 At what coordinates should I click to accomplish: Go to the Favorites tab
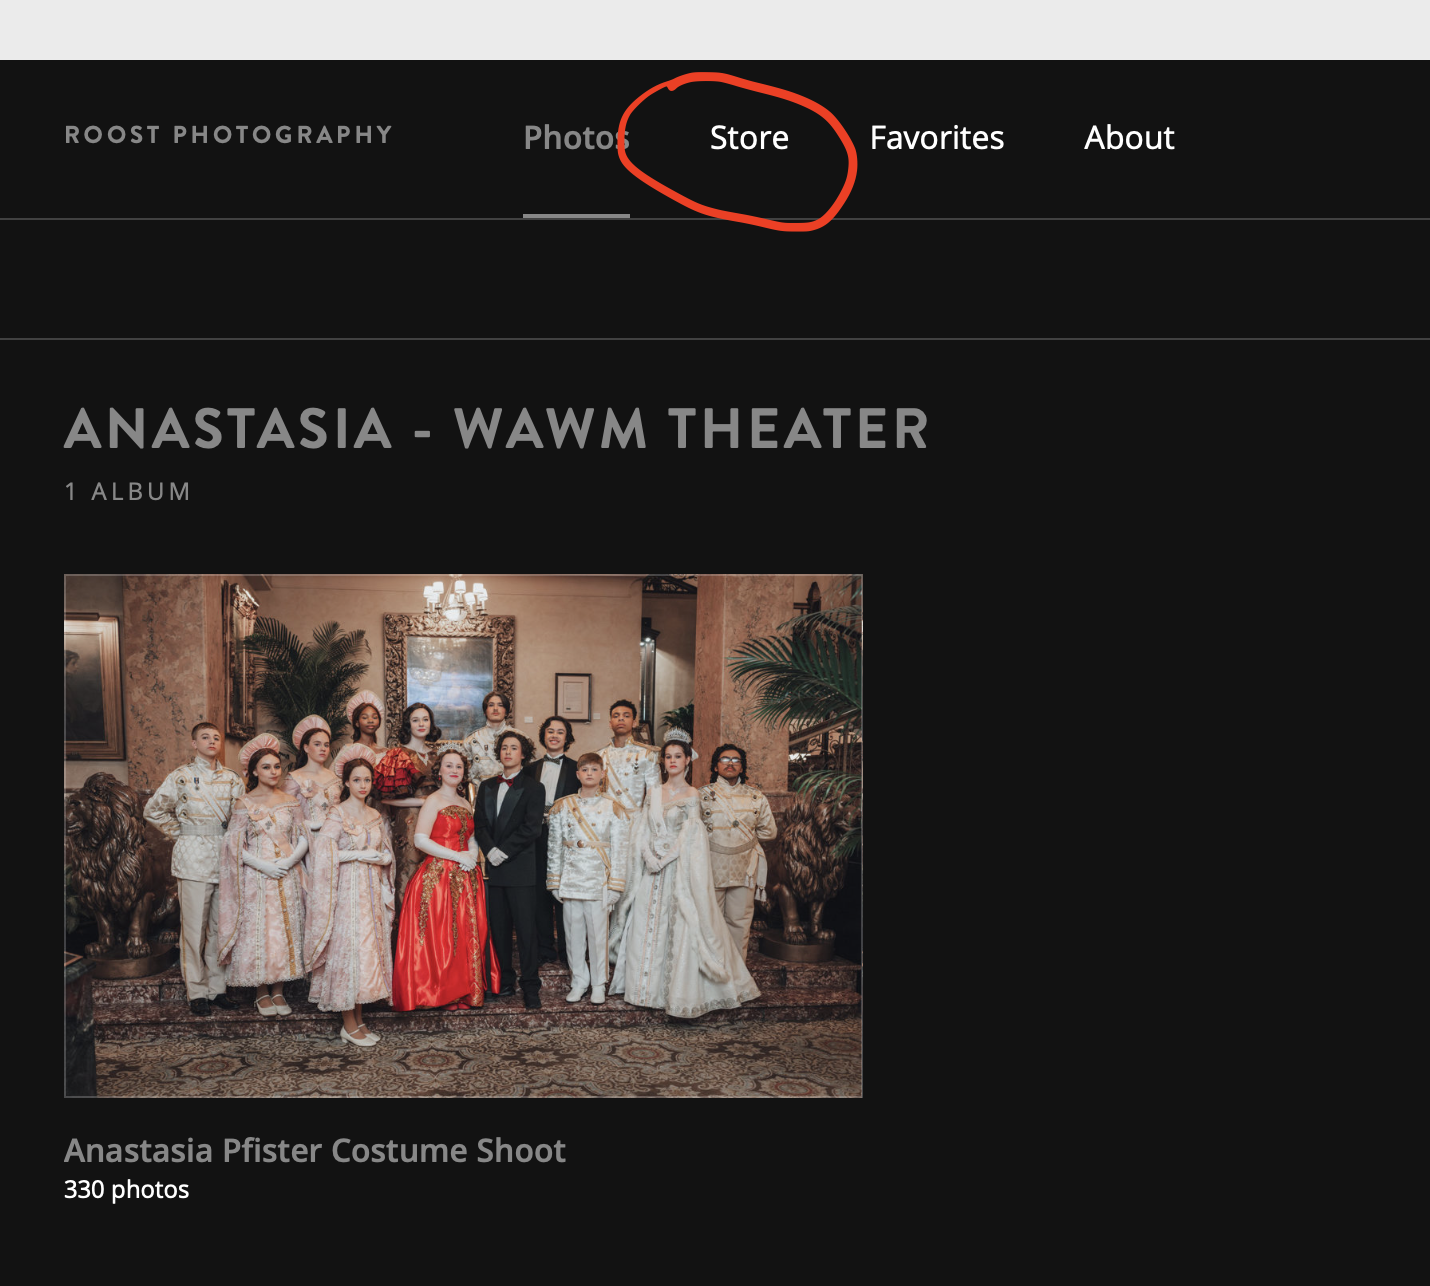point(937,138)
